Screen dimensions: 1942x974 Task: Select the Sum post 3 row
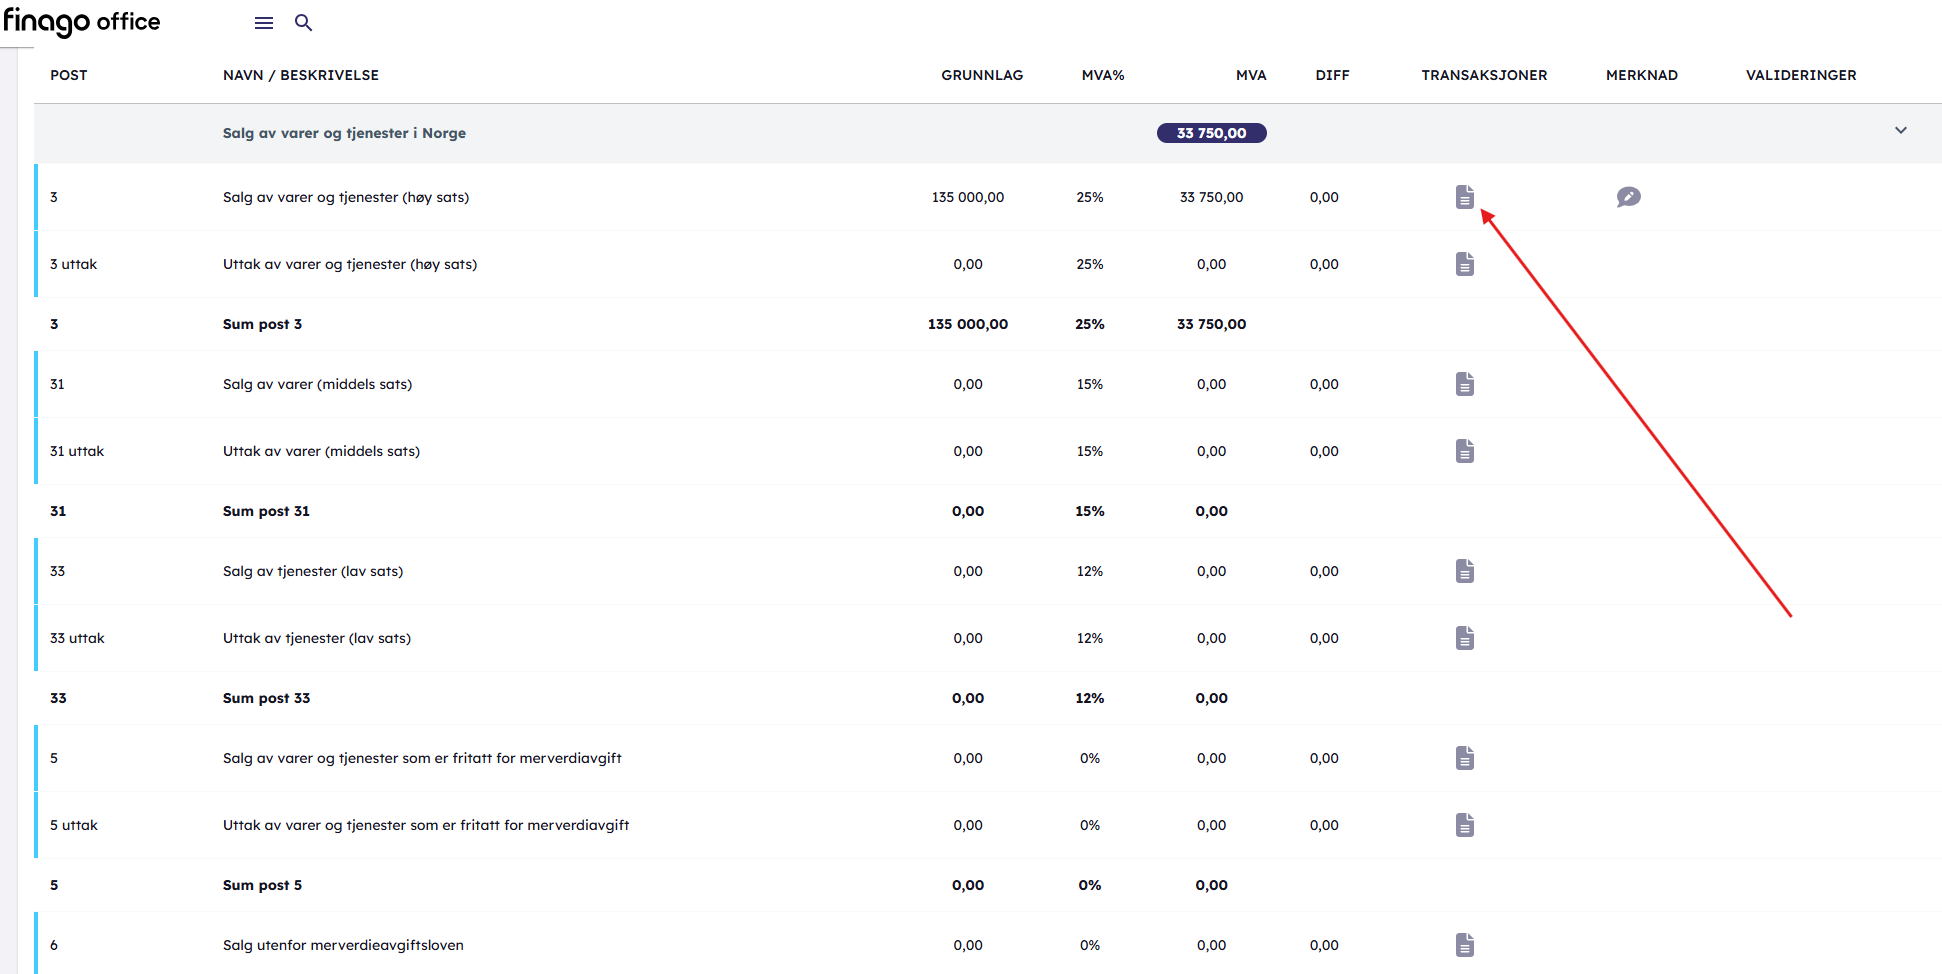[x=262, y=324]
